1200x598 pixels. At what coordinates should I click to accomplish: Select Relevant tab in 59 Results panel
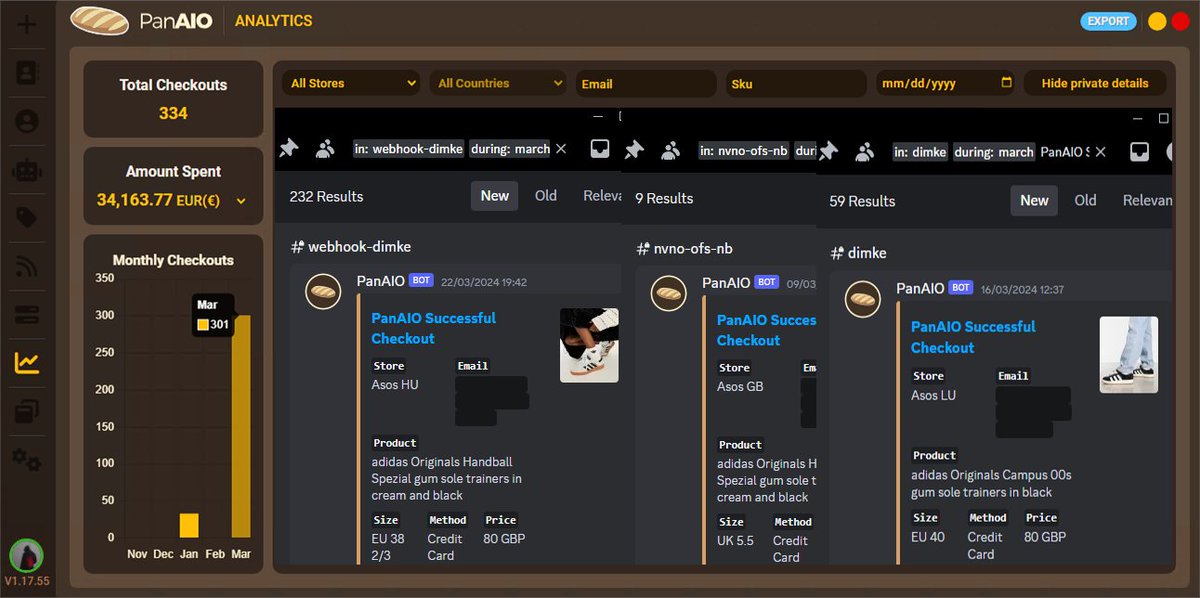click(x=1147, y=200)
